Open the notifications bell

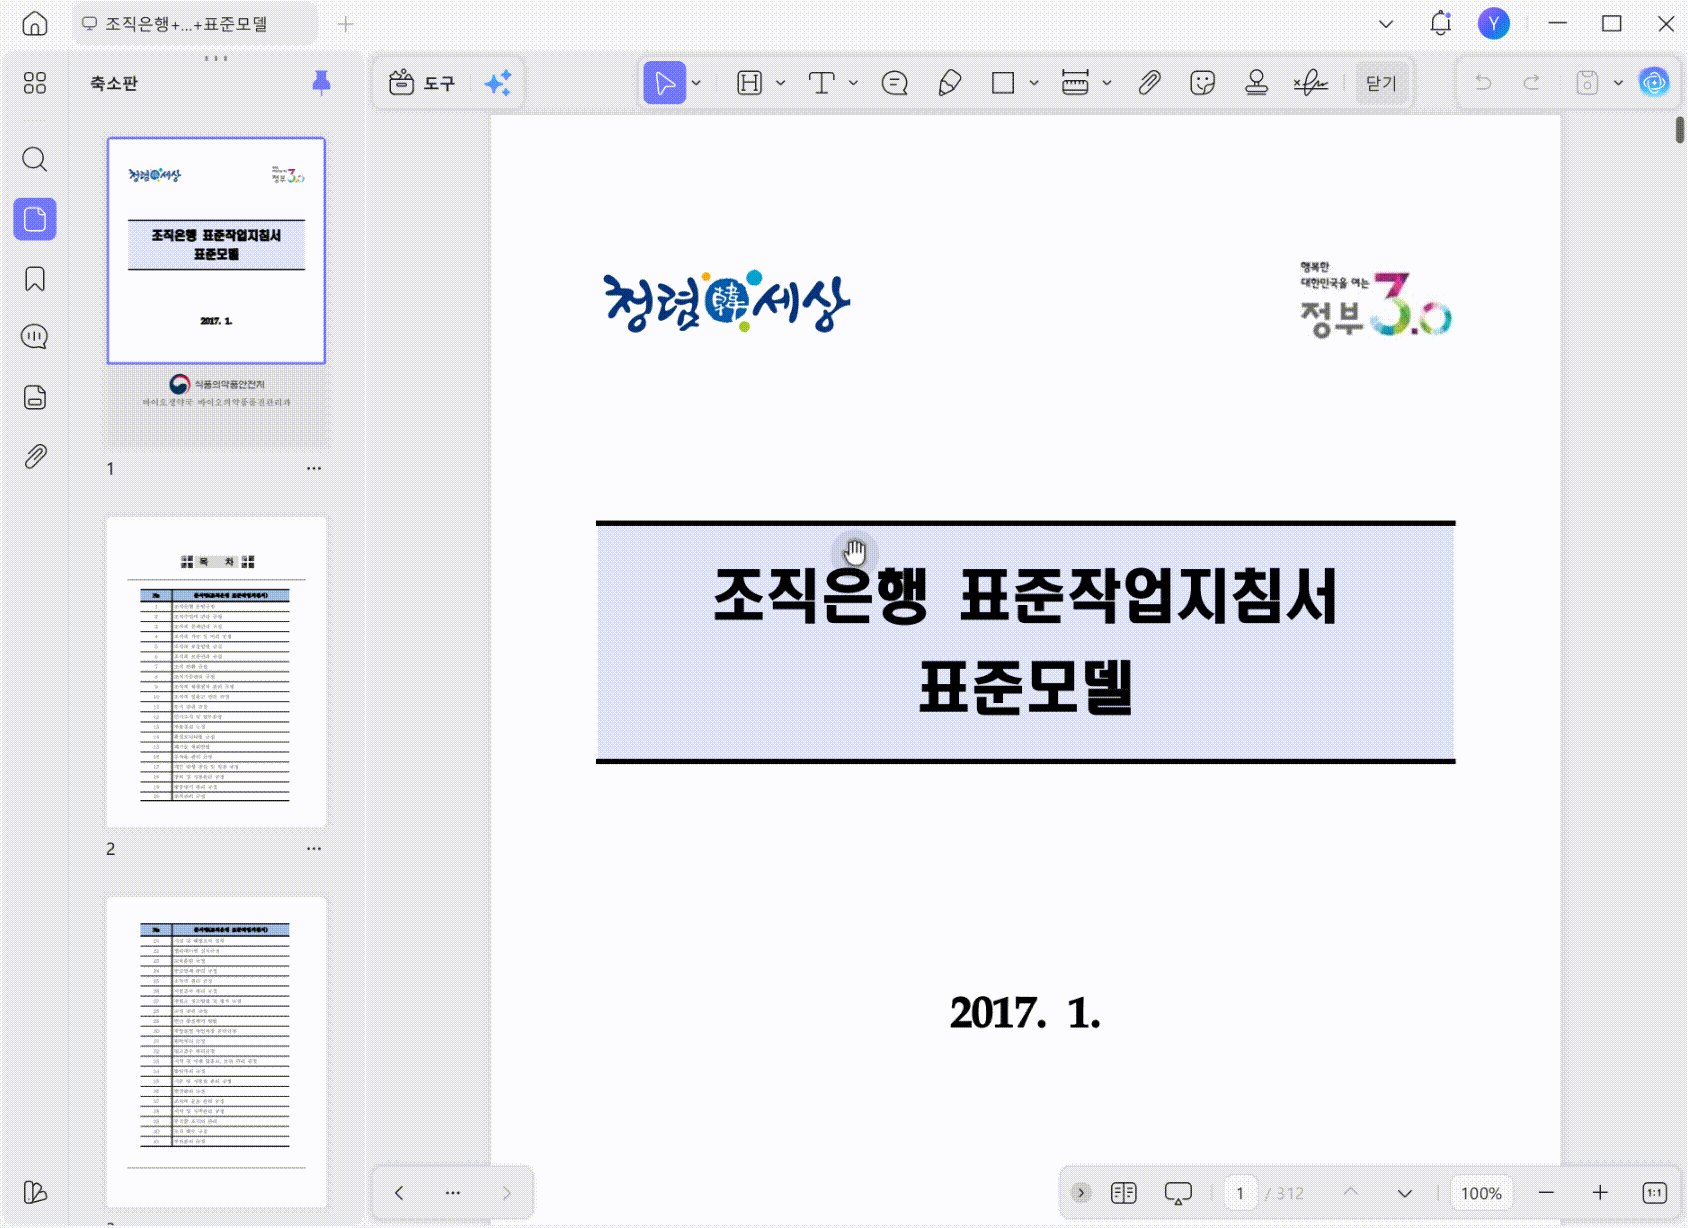click(1440, 23)
